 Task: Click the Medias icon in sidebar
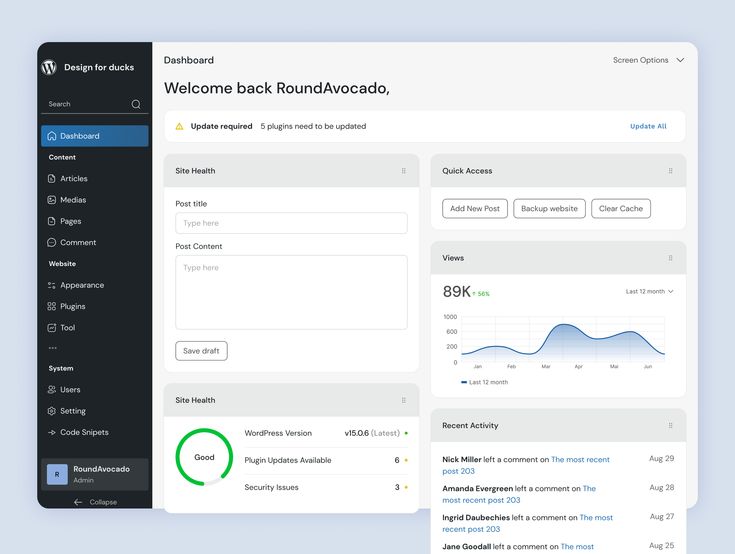(x=52, y=200)
